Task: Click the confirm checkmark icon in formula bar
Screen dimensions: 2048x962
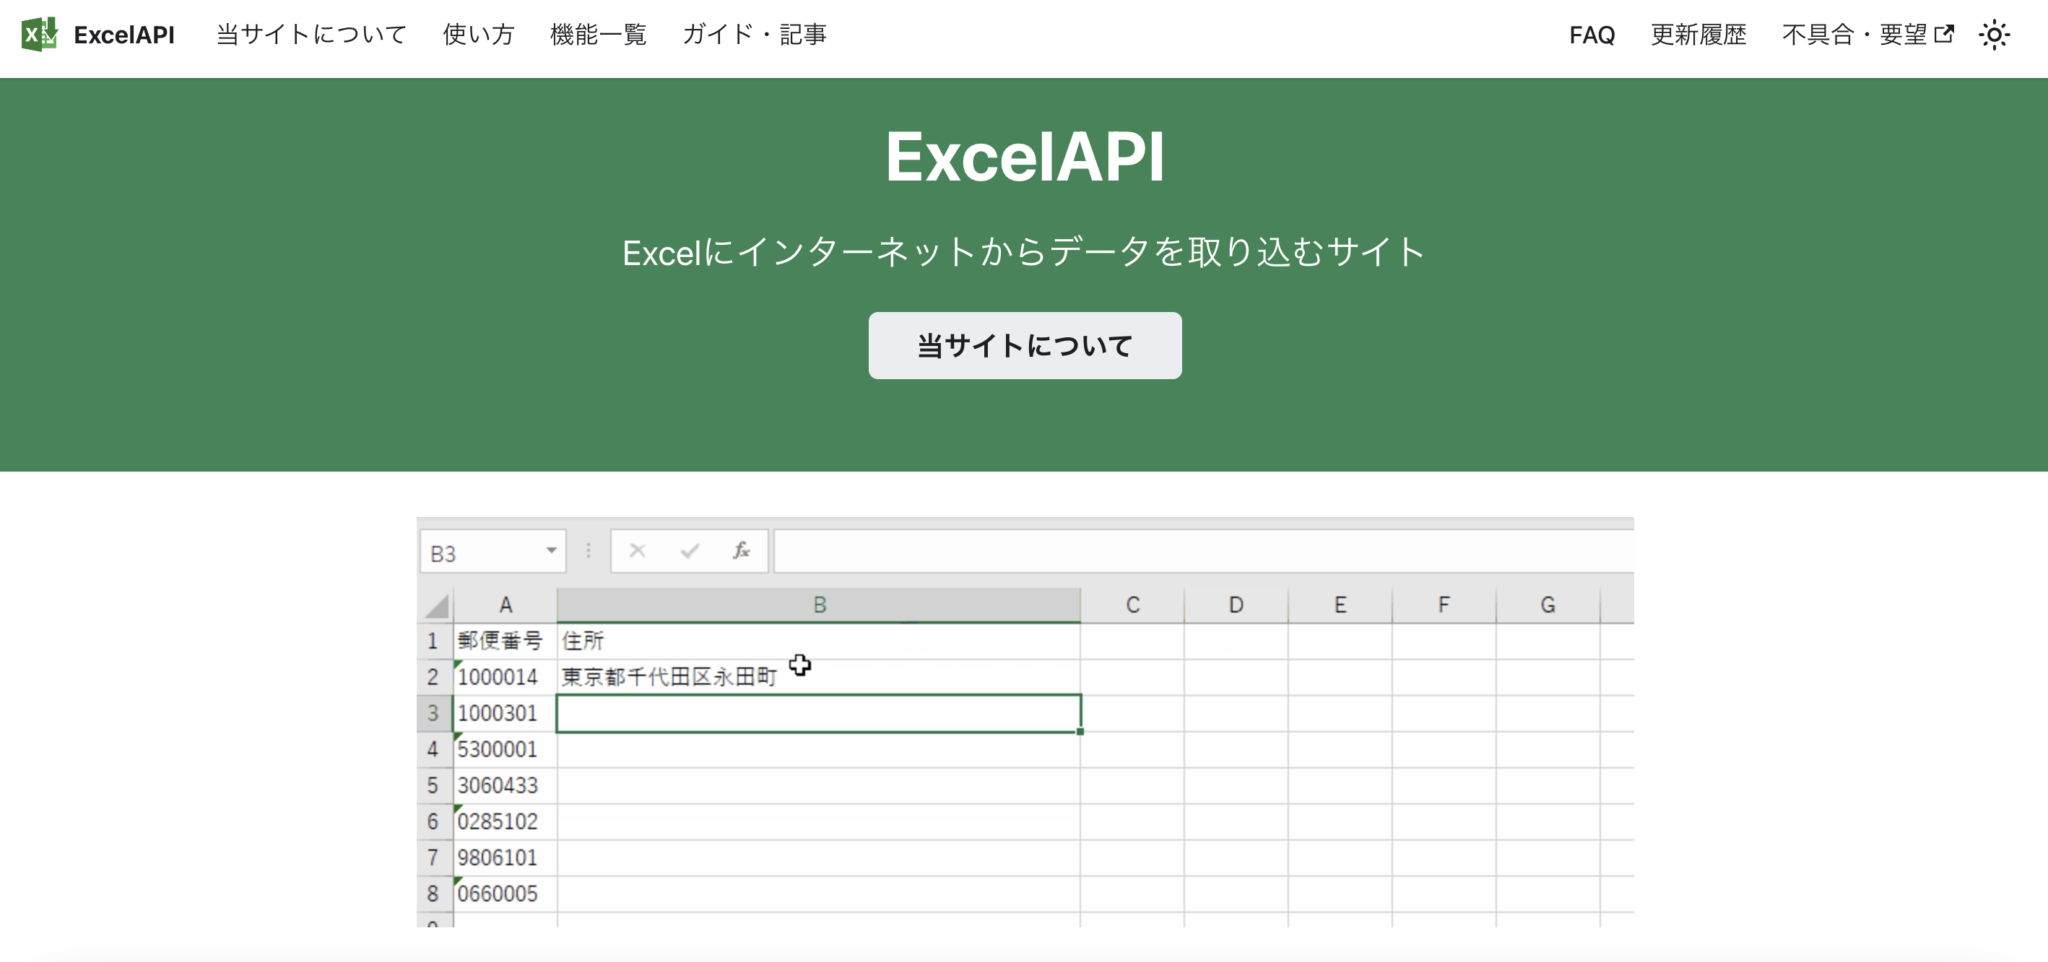Action: (689, 551)
